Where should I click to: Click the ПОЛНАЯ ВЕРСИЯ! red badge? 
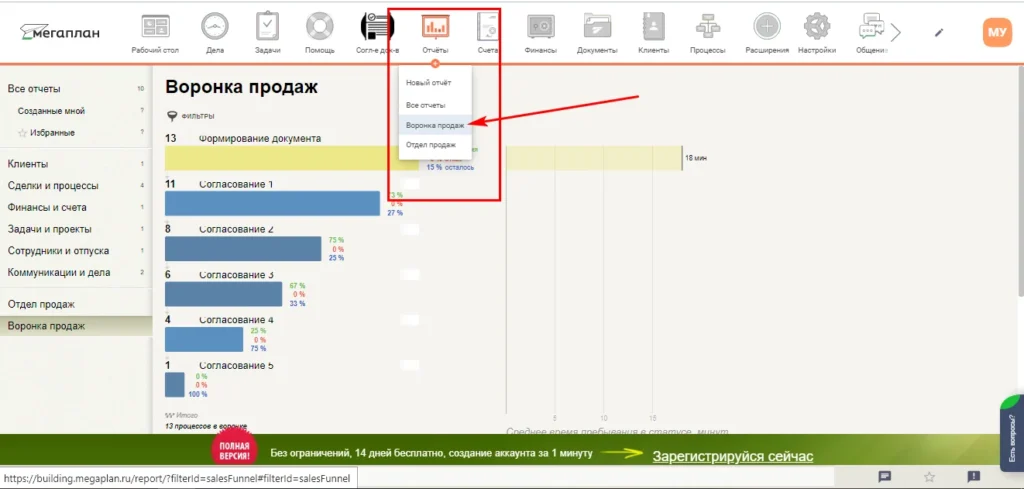pyautogui.click(x=234, y=450)
